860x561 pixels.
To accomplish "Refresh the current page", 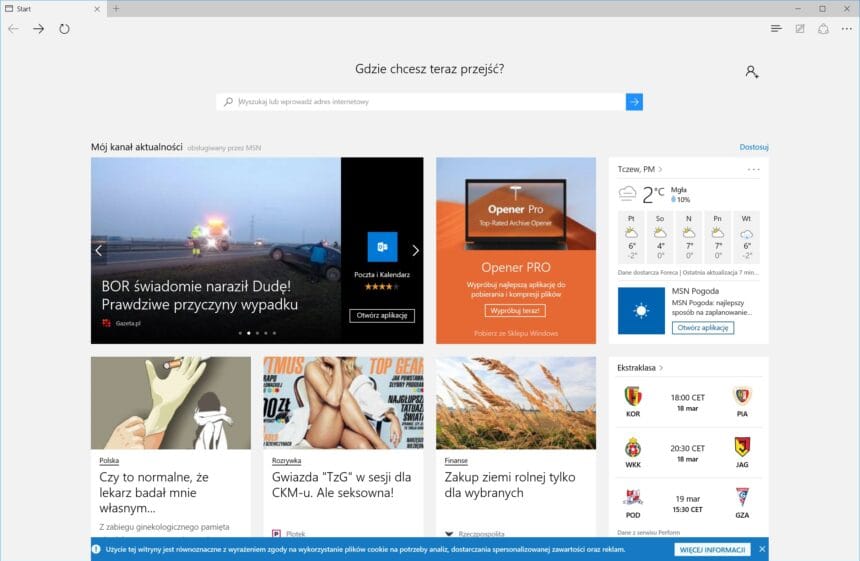I will [64, 29].
